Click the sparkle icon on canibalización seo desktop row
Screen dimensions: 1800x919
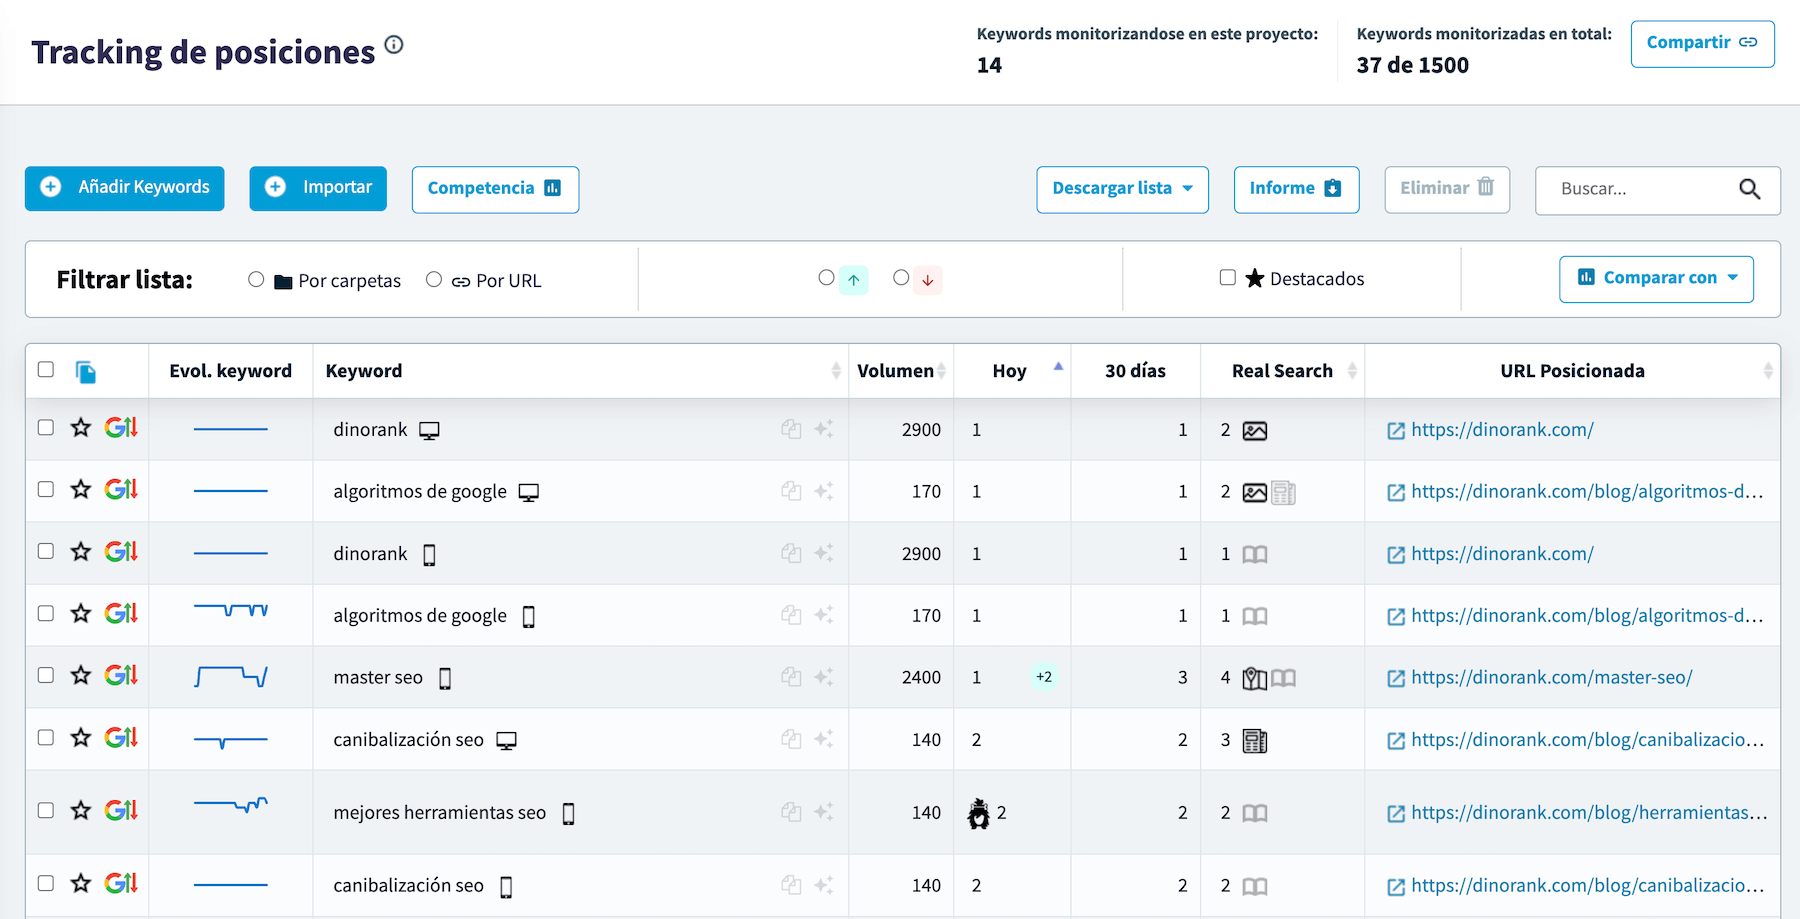pyautogui.click(x=824, y=739)
